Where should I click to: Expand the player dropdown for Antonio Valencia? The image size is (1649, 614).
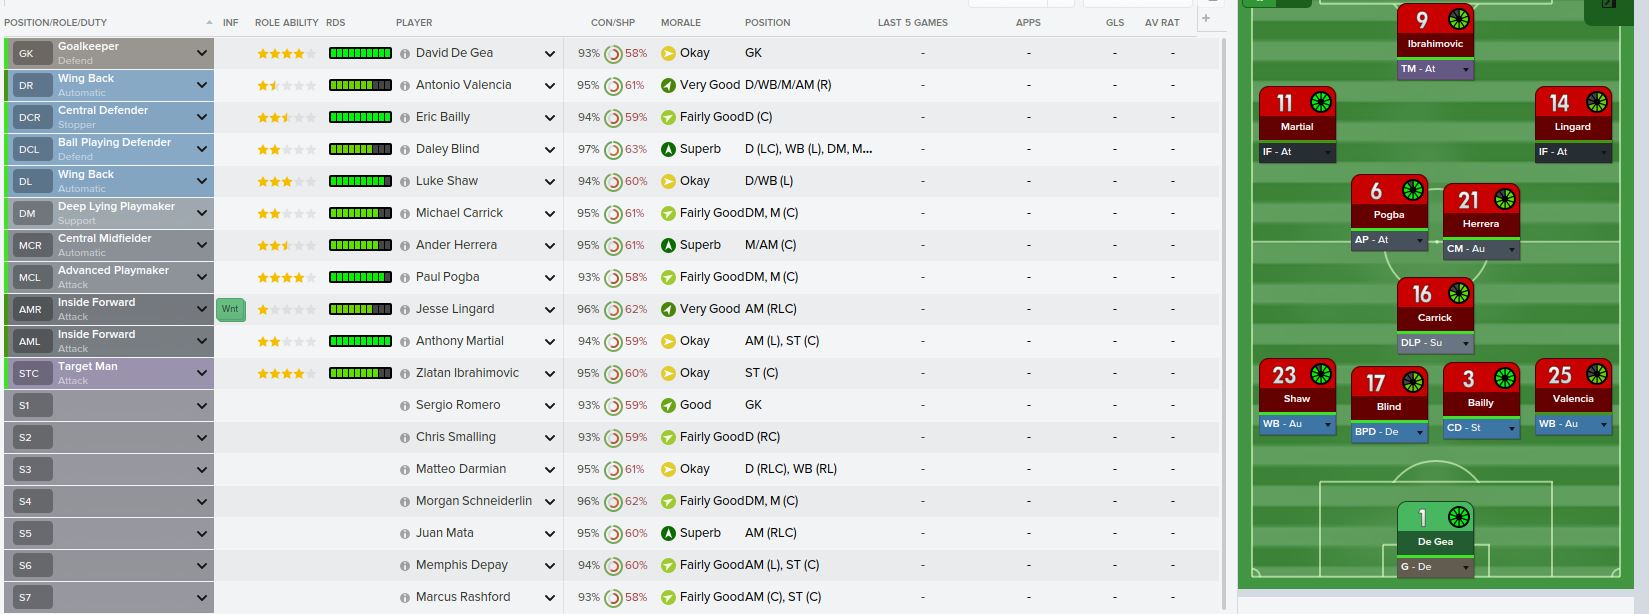click(549, 86)
